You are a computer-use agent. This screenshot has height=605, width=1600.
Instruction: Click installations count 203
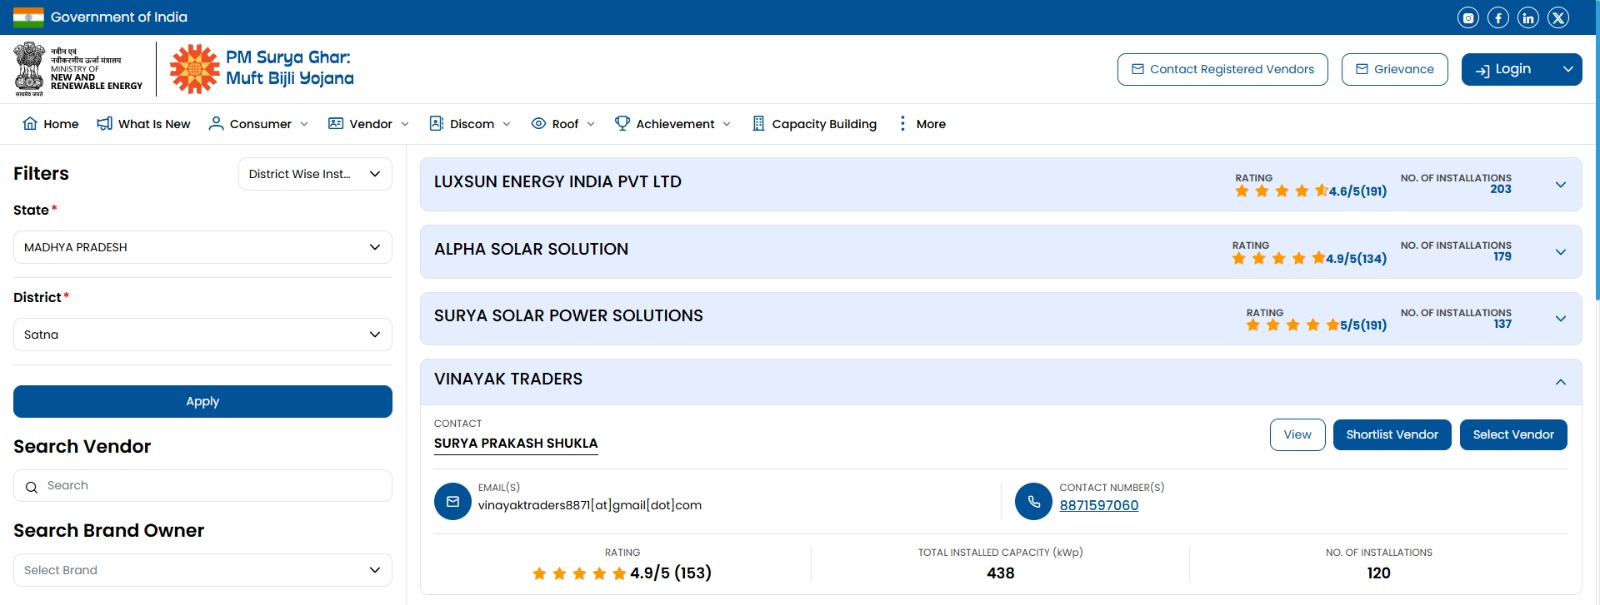point(1500,189)
